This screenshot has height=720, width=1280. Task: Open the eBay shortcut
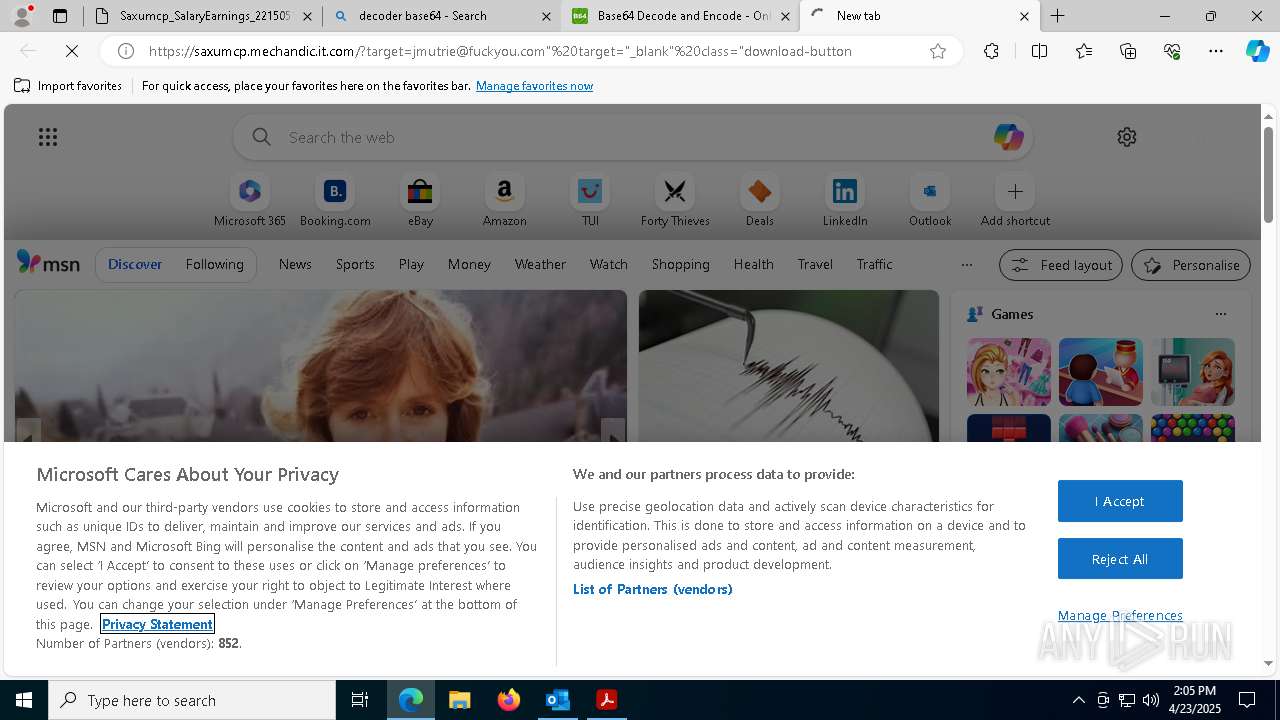pyautogui.click(x=420, y=200)
